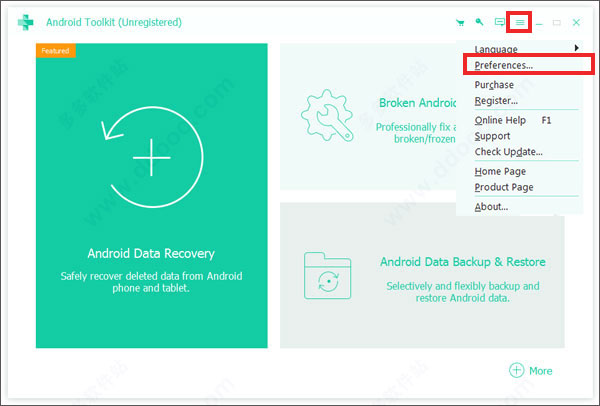Select Preferences... from the menu
This screenshot has height=406, width=600.
(504, 65)
